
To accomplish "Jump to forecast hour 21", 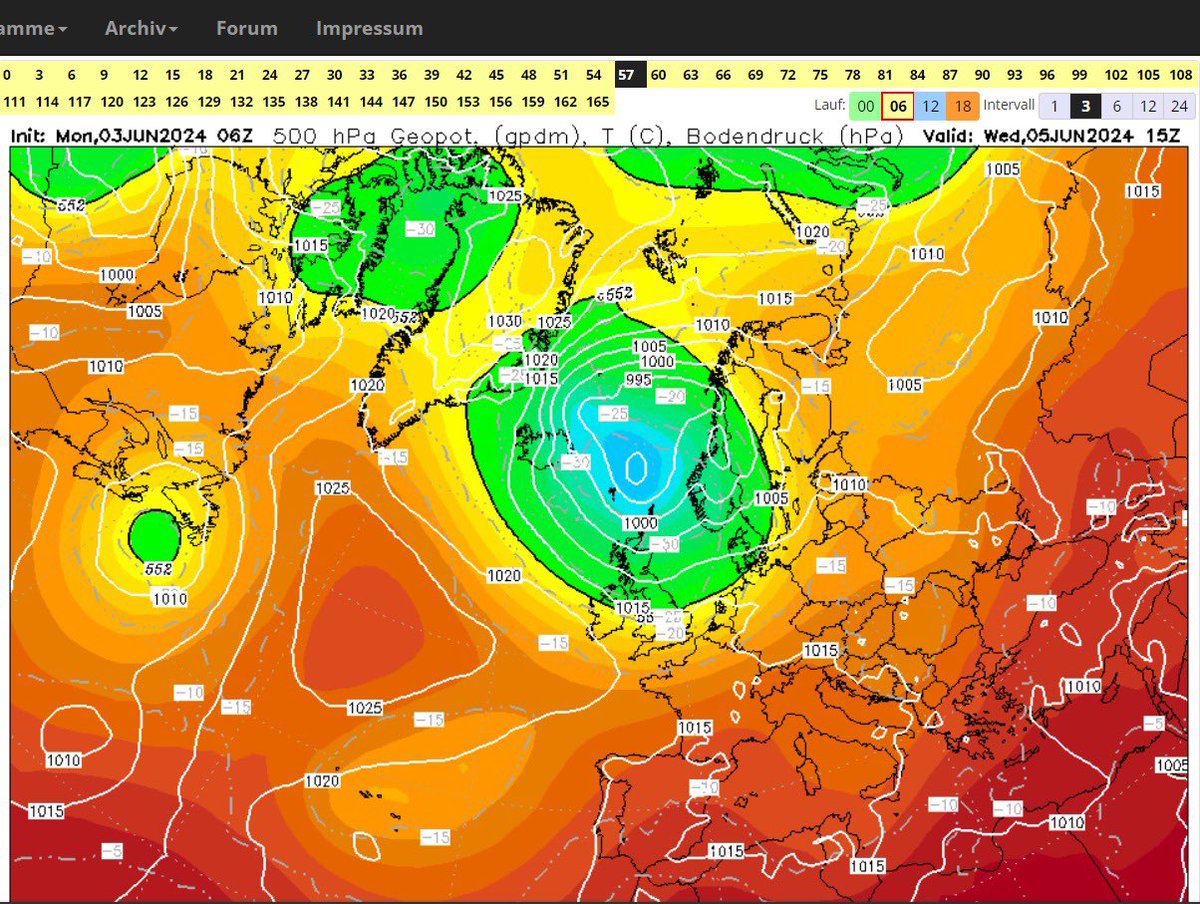I will click(237, 75).
